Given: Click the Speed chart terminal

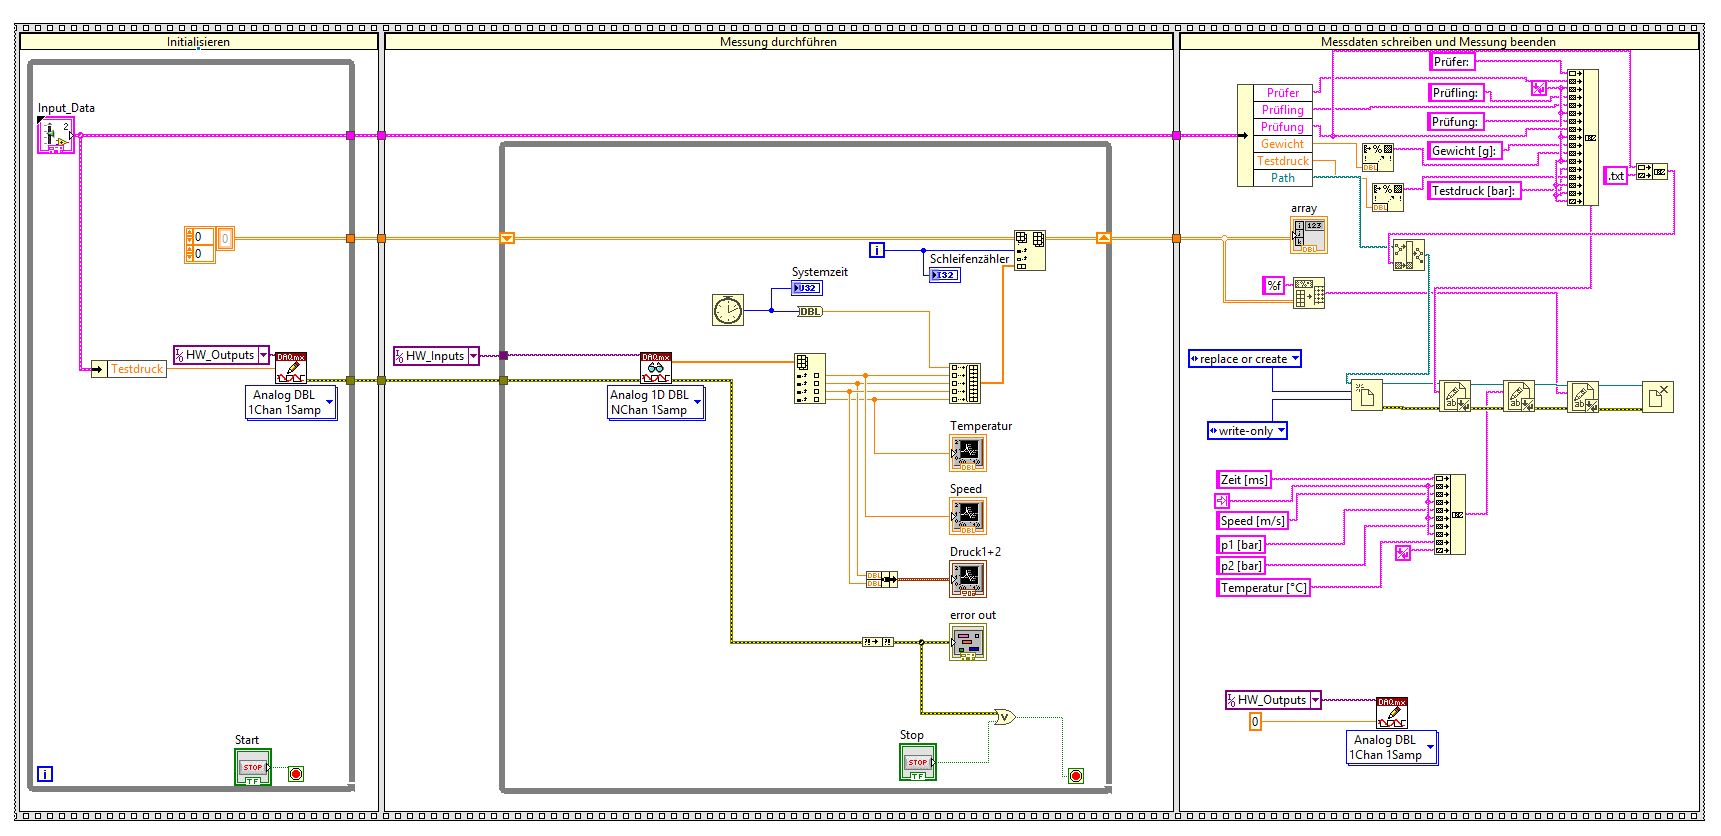Looking at the screenshot, I should coord(967,516).
